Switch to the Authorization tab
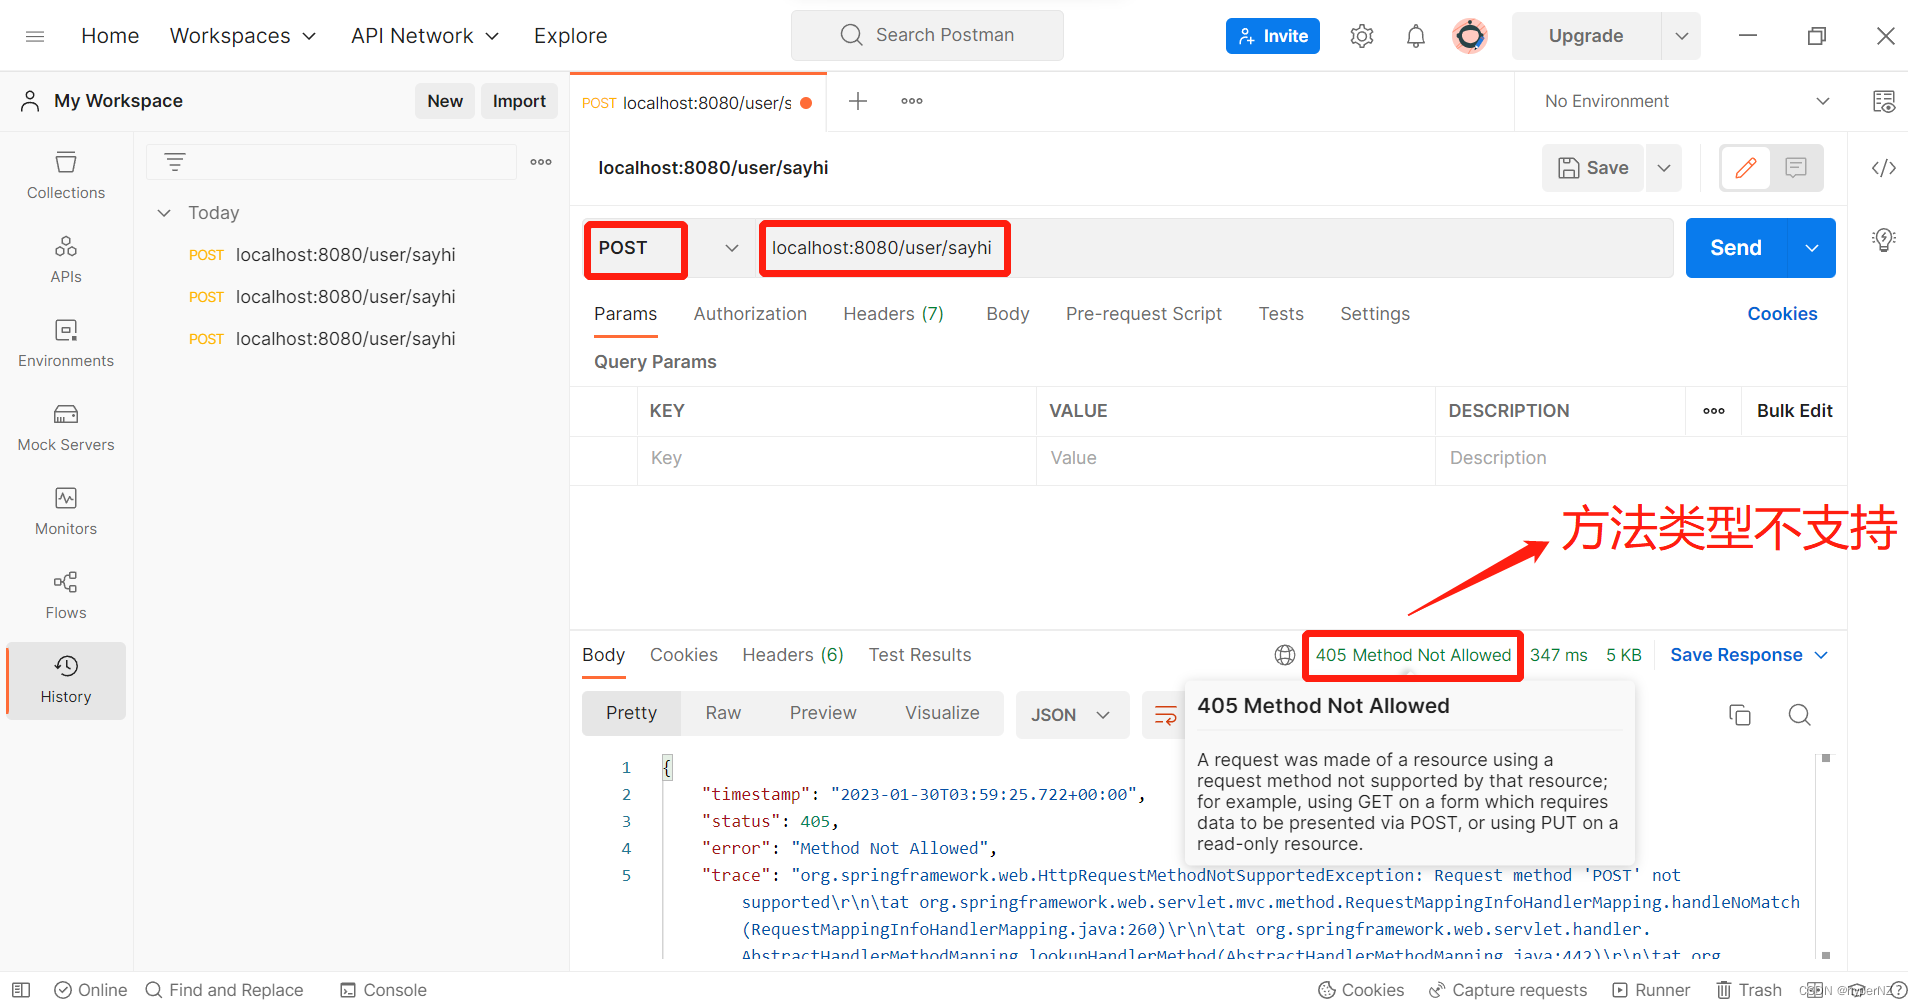 (750, 314)
